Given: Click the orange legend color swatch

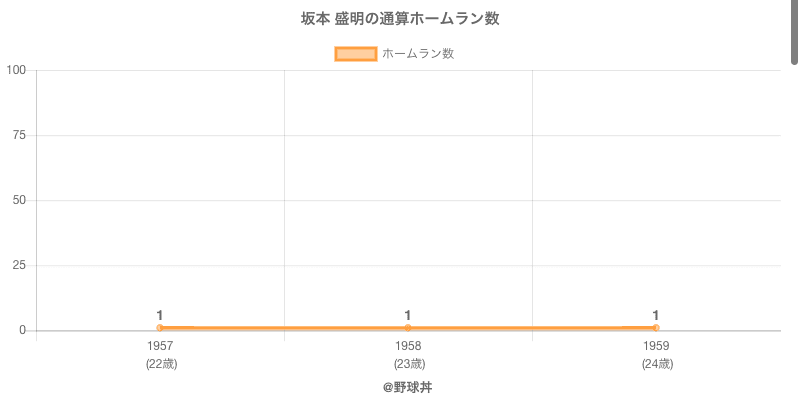Looking at the screenshot, I should pos(355,54).
